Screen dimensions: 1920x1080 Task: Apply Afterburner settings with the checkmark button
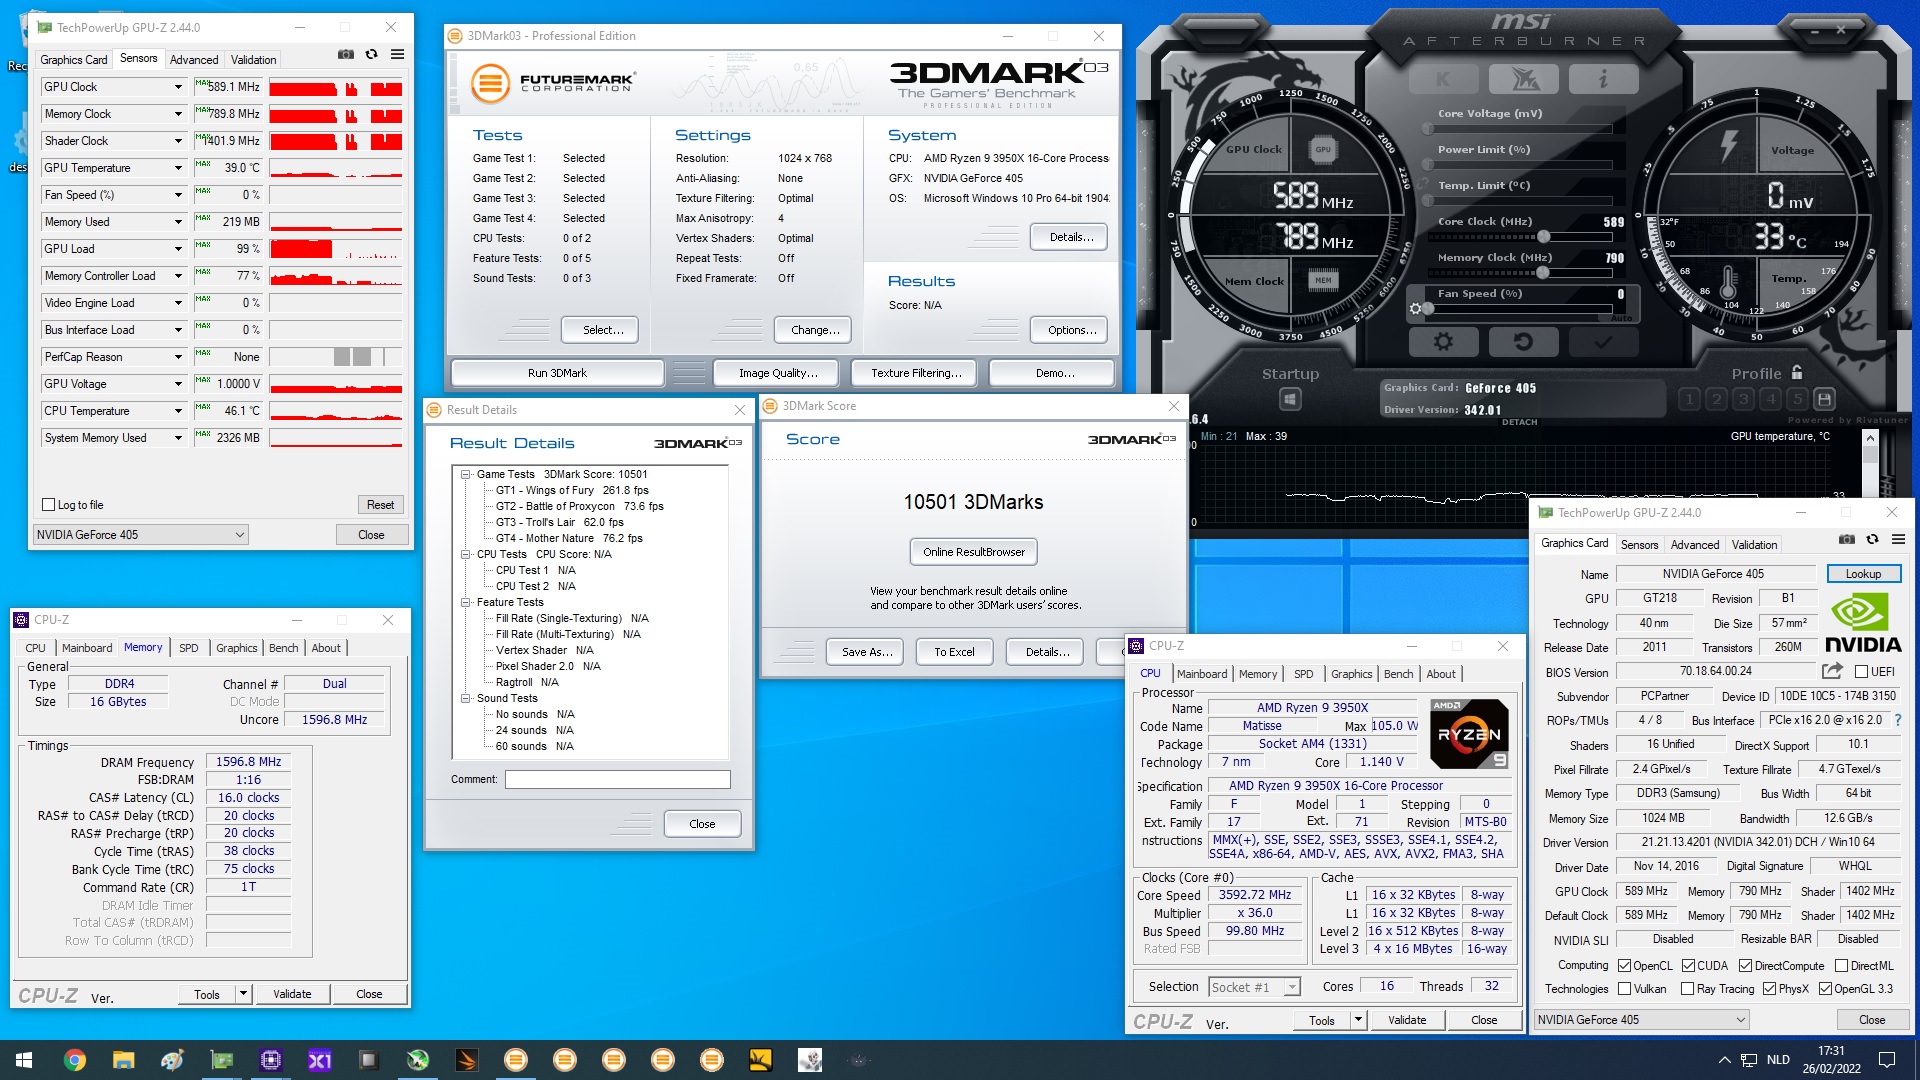click(1603, 342)
